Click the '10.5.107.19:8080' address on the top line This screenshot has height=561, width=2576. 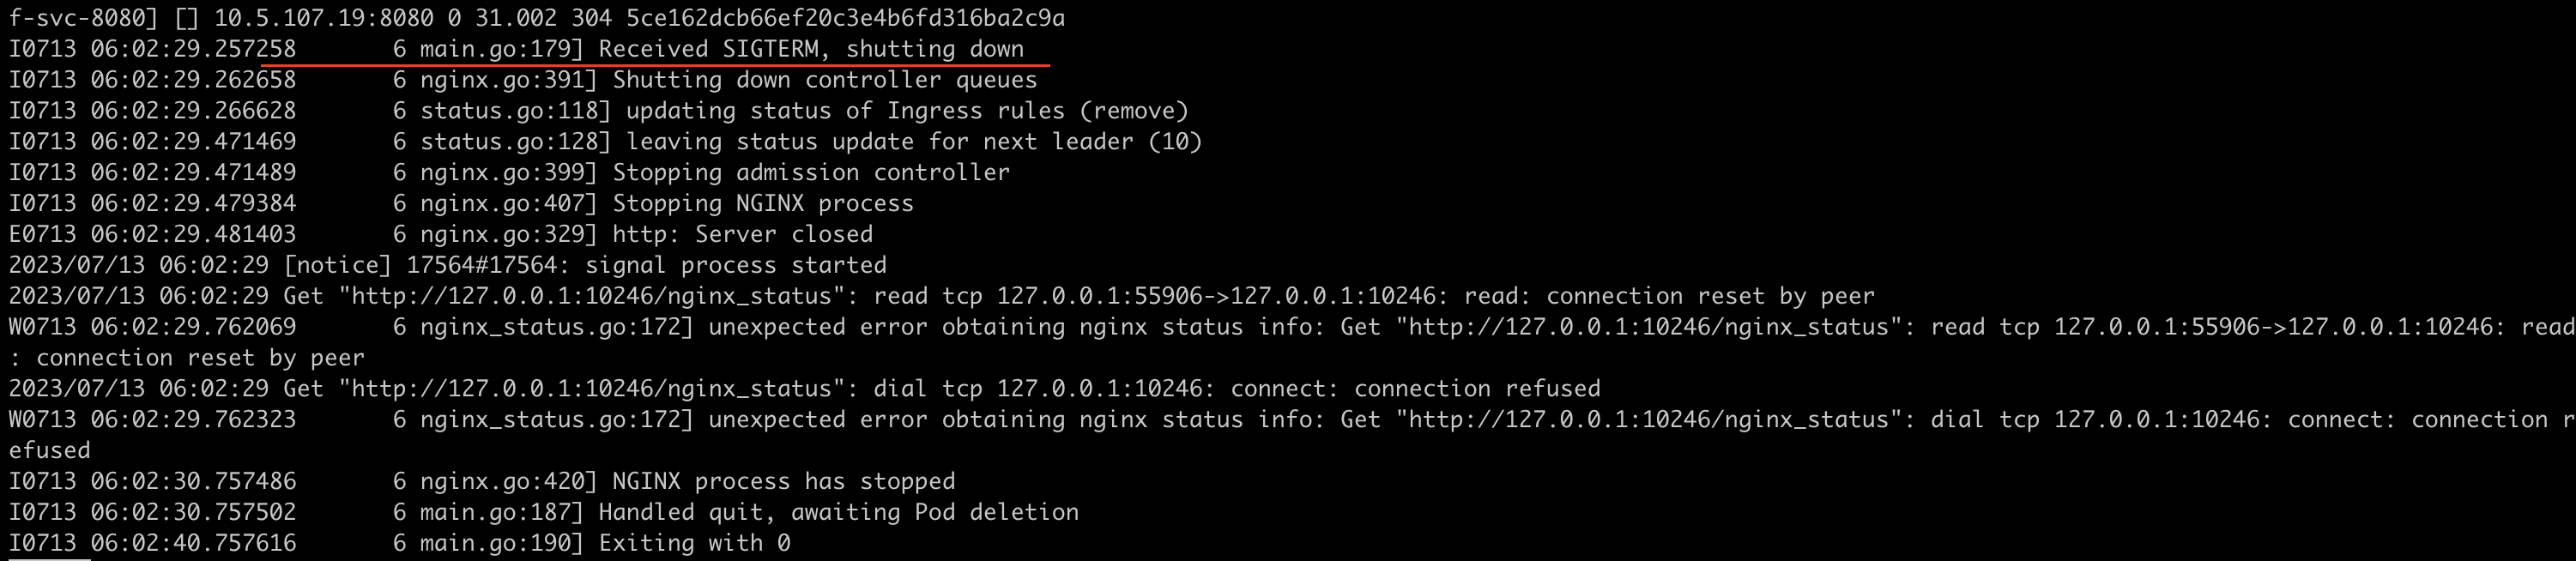324,18
